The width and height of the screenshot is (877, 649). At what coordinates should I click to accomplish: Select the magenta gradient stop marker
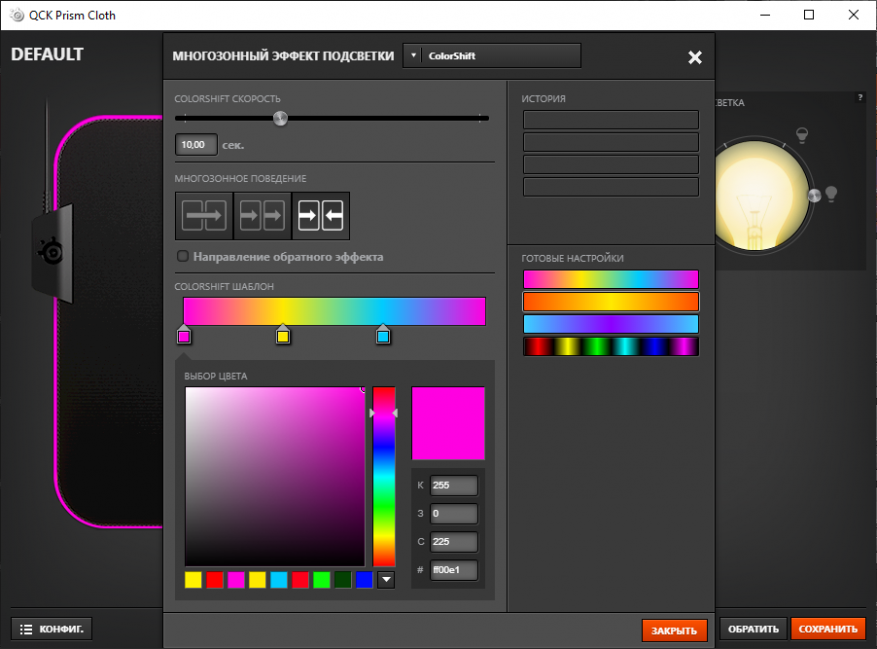[x=184, y=335]
